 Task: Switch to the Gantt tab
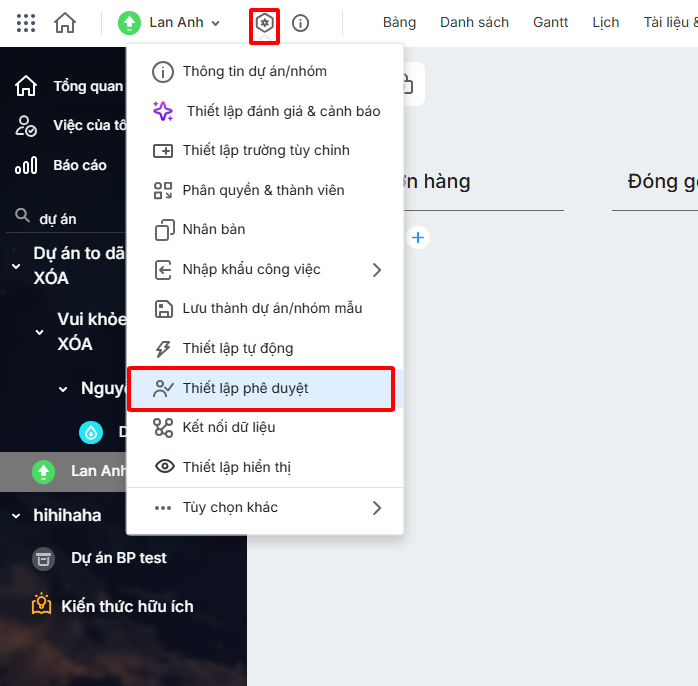click(x=550, y=22)
